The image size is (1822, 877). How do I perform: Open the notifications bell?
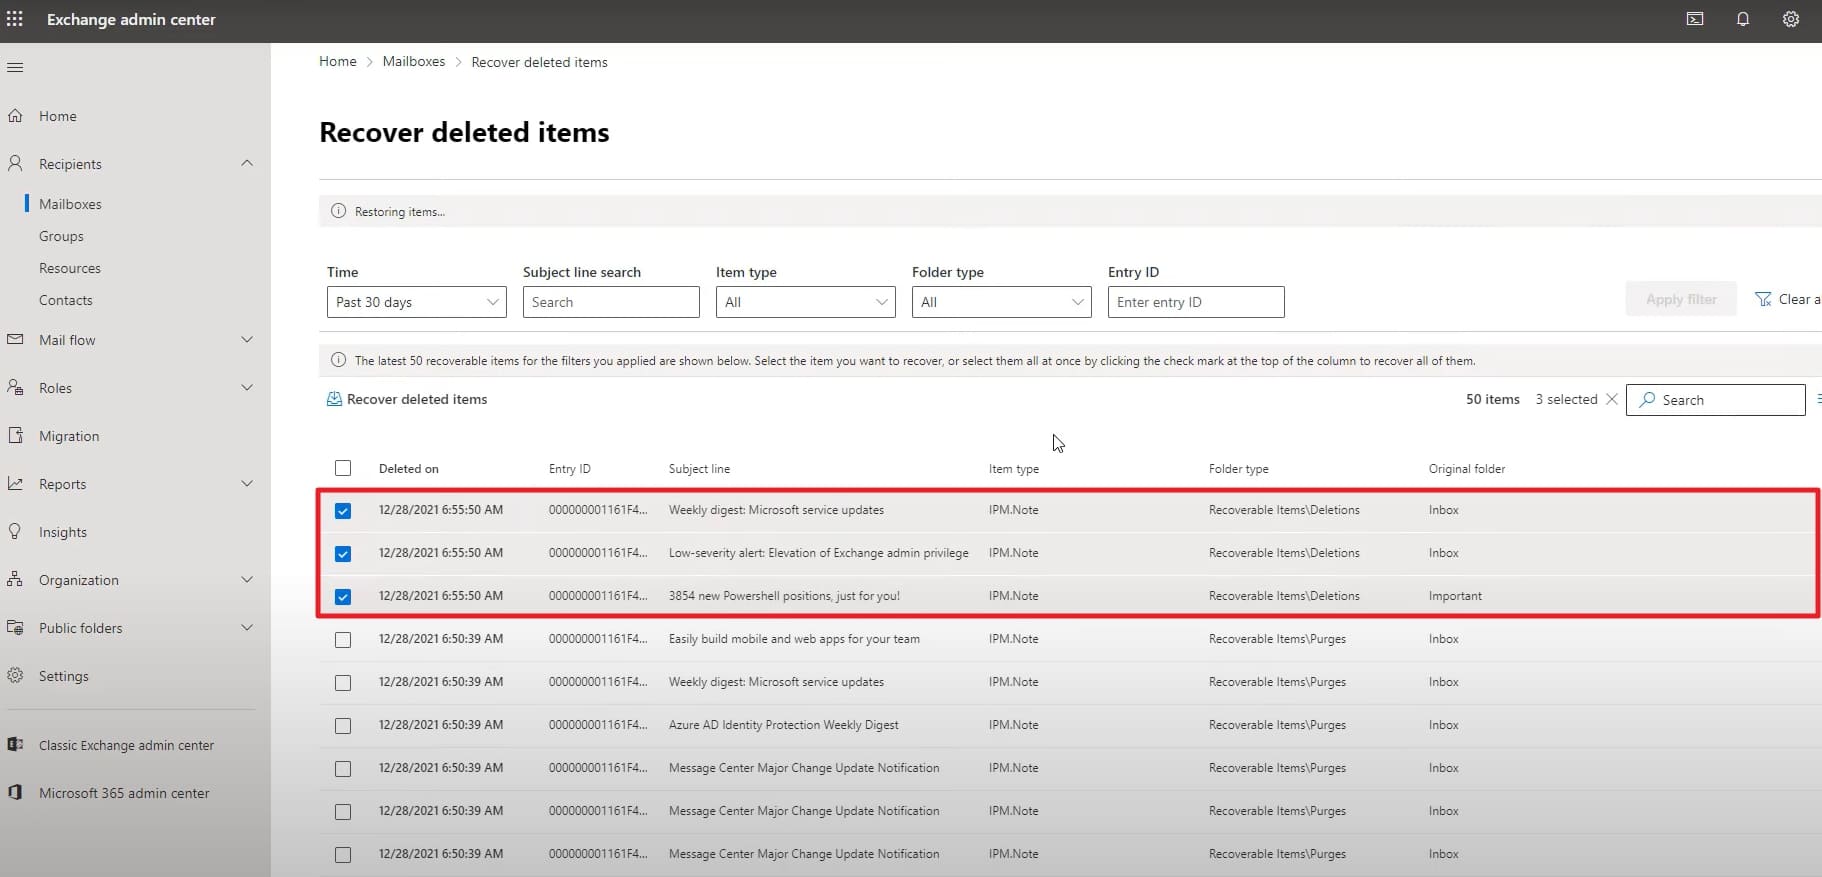tap(1742, 19)
